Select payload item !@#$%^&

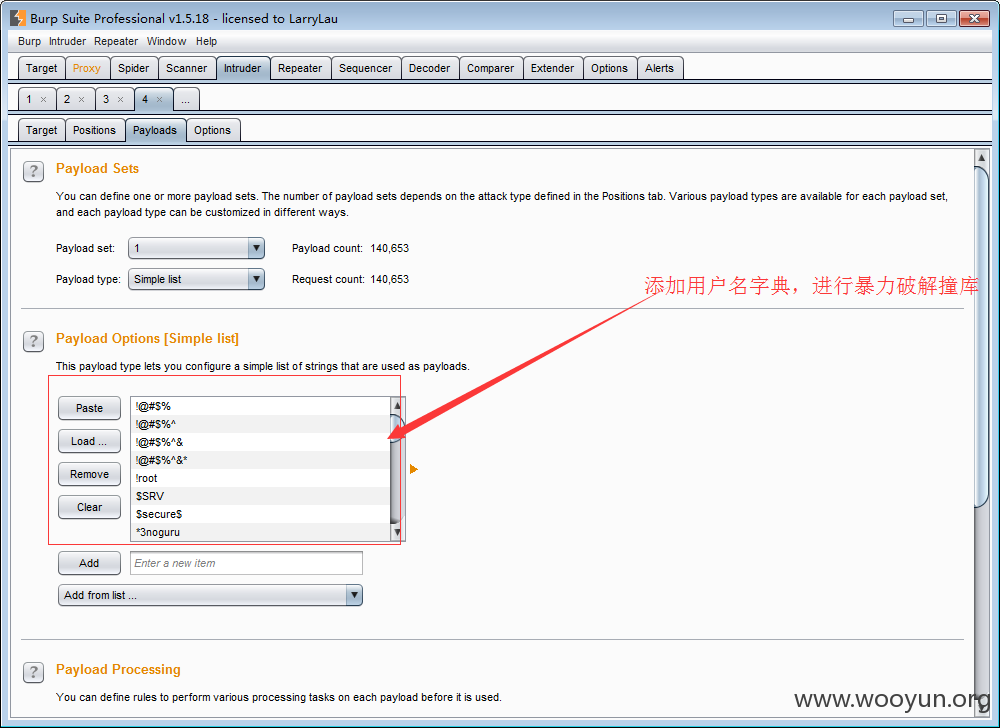(x=260, y=442)
